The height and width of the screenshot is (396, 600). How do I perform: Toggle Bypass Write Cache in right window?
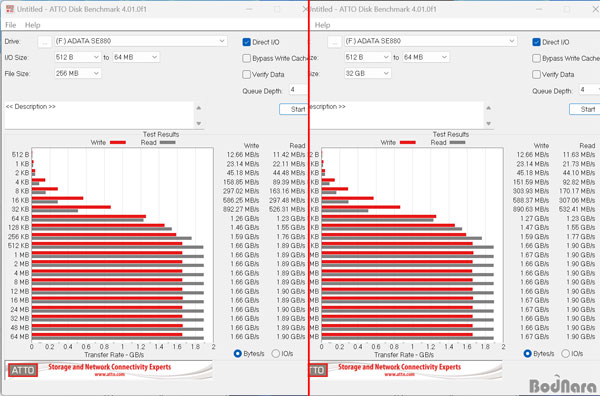[536, 58]
